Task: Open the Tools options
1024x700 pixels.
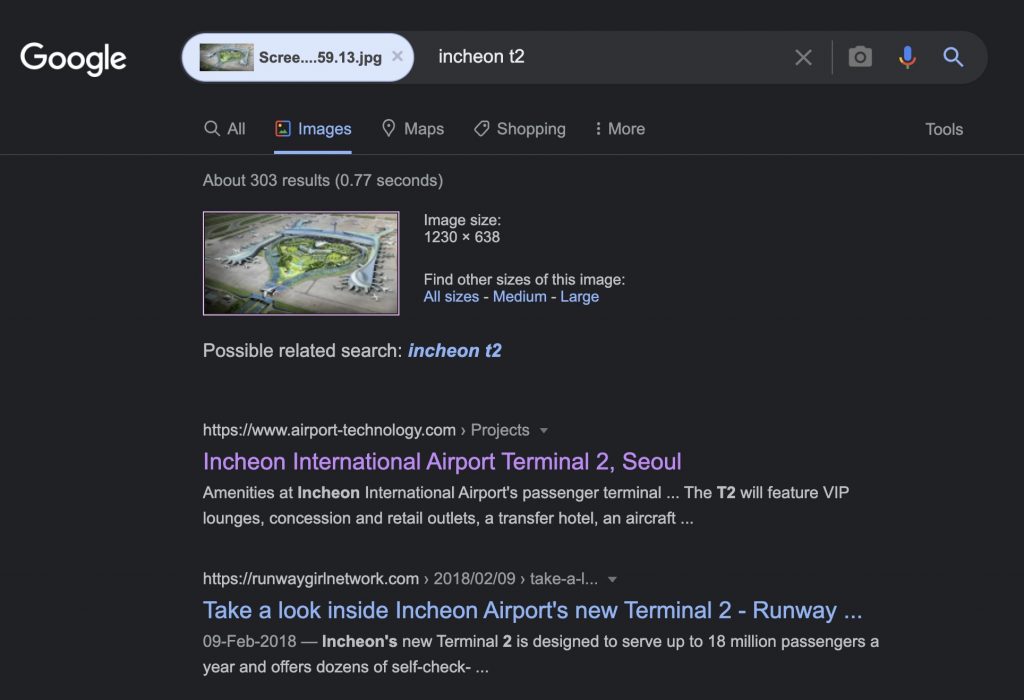Action: pos(944,129)
